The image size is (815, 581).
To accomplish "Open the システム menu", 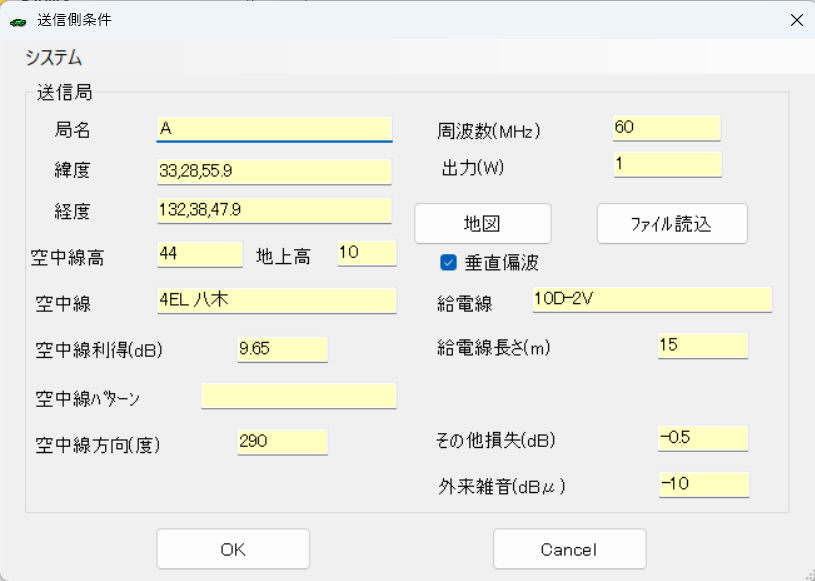I will click(53, 58).
